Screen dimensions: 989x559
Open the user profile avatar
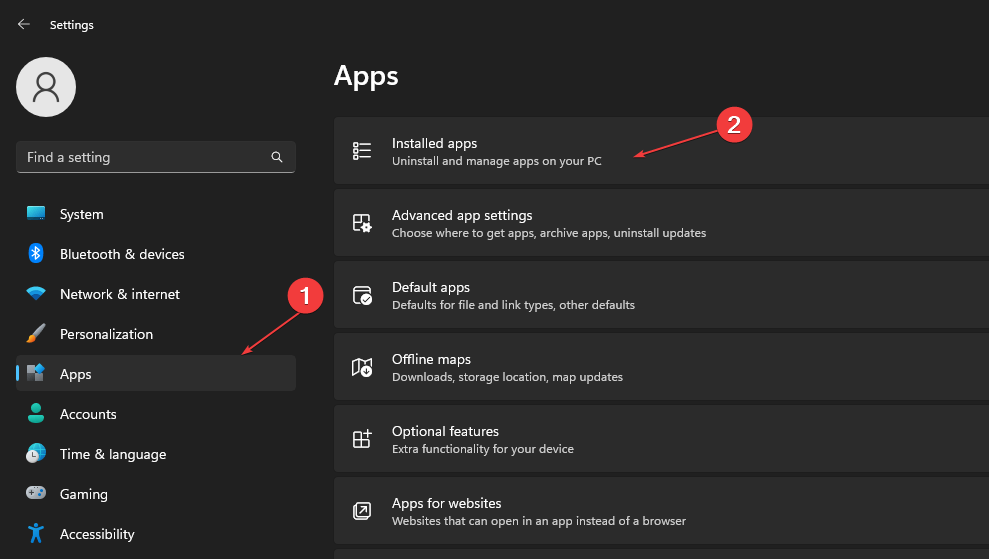point(46,87)
